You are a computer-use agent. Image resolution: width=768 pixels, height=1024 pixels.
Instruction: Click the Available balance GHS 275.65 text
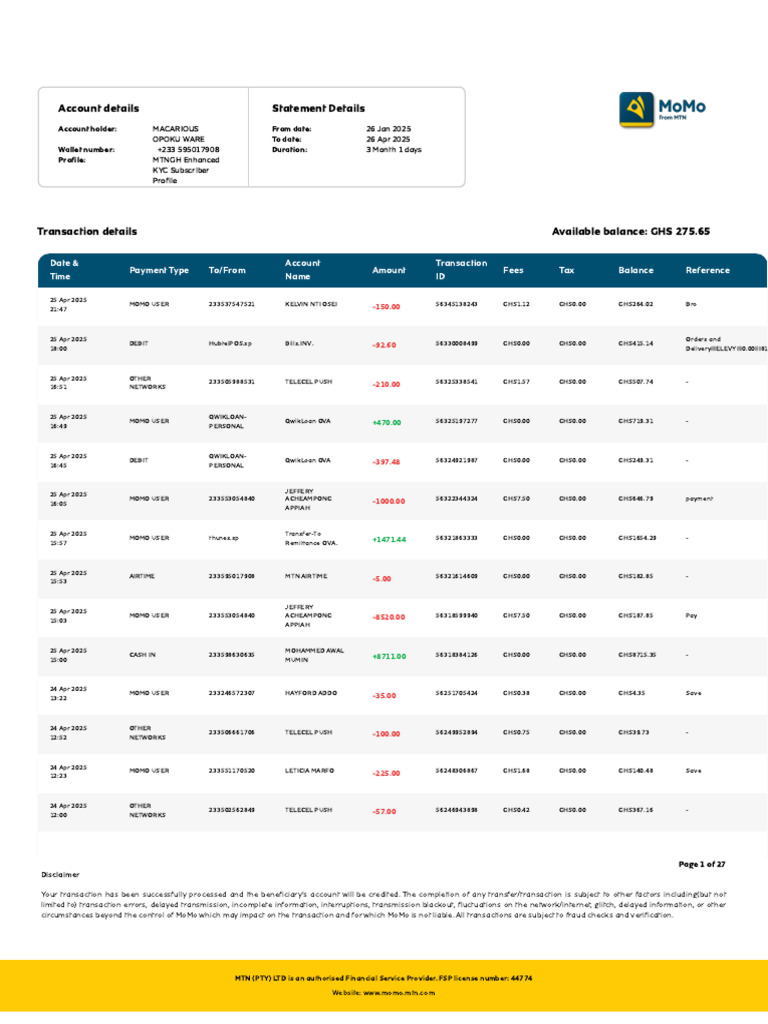[x=630, y=231]
